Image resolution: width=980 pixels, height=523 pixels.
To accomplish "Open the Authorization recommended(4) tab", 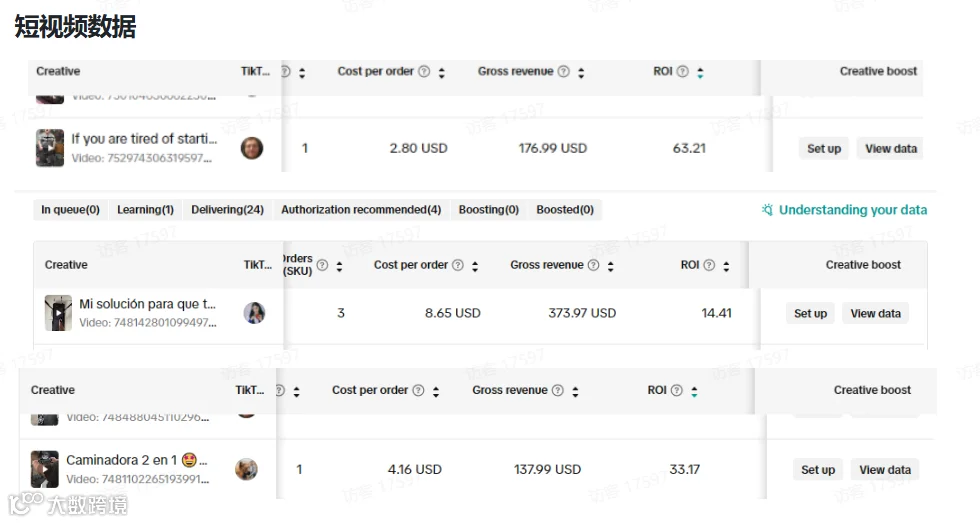I will point(361,210).
